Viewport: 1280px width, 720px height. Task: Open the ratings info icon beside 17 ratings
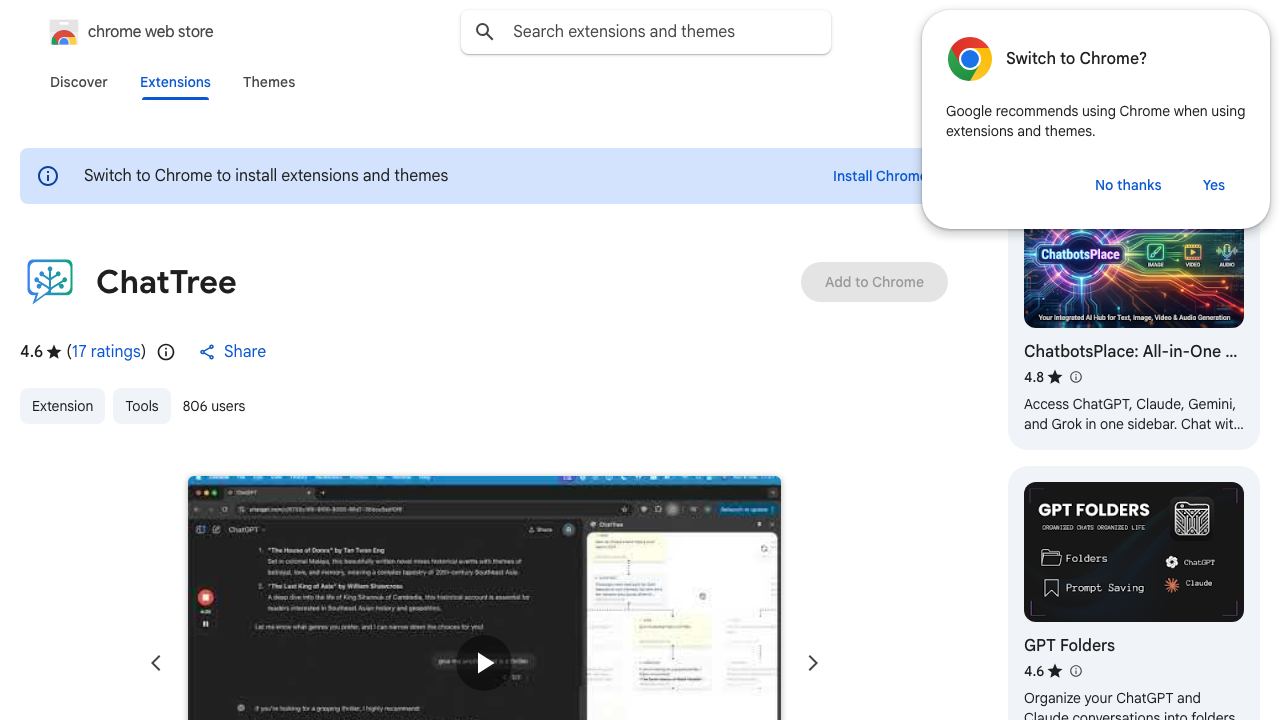tap(166, 352)
